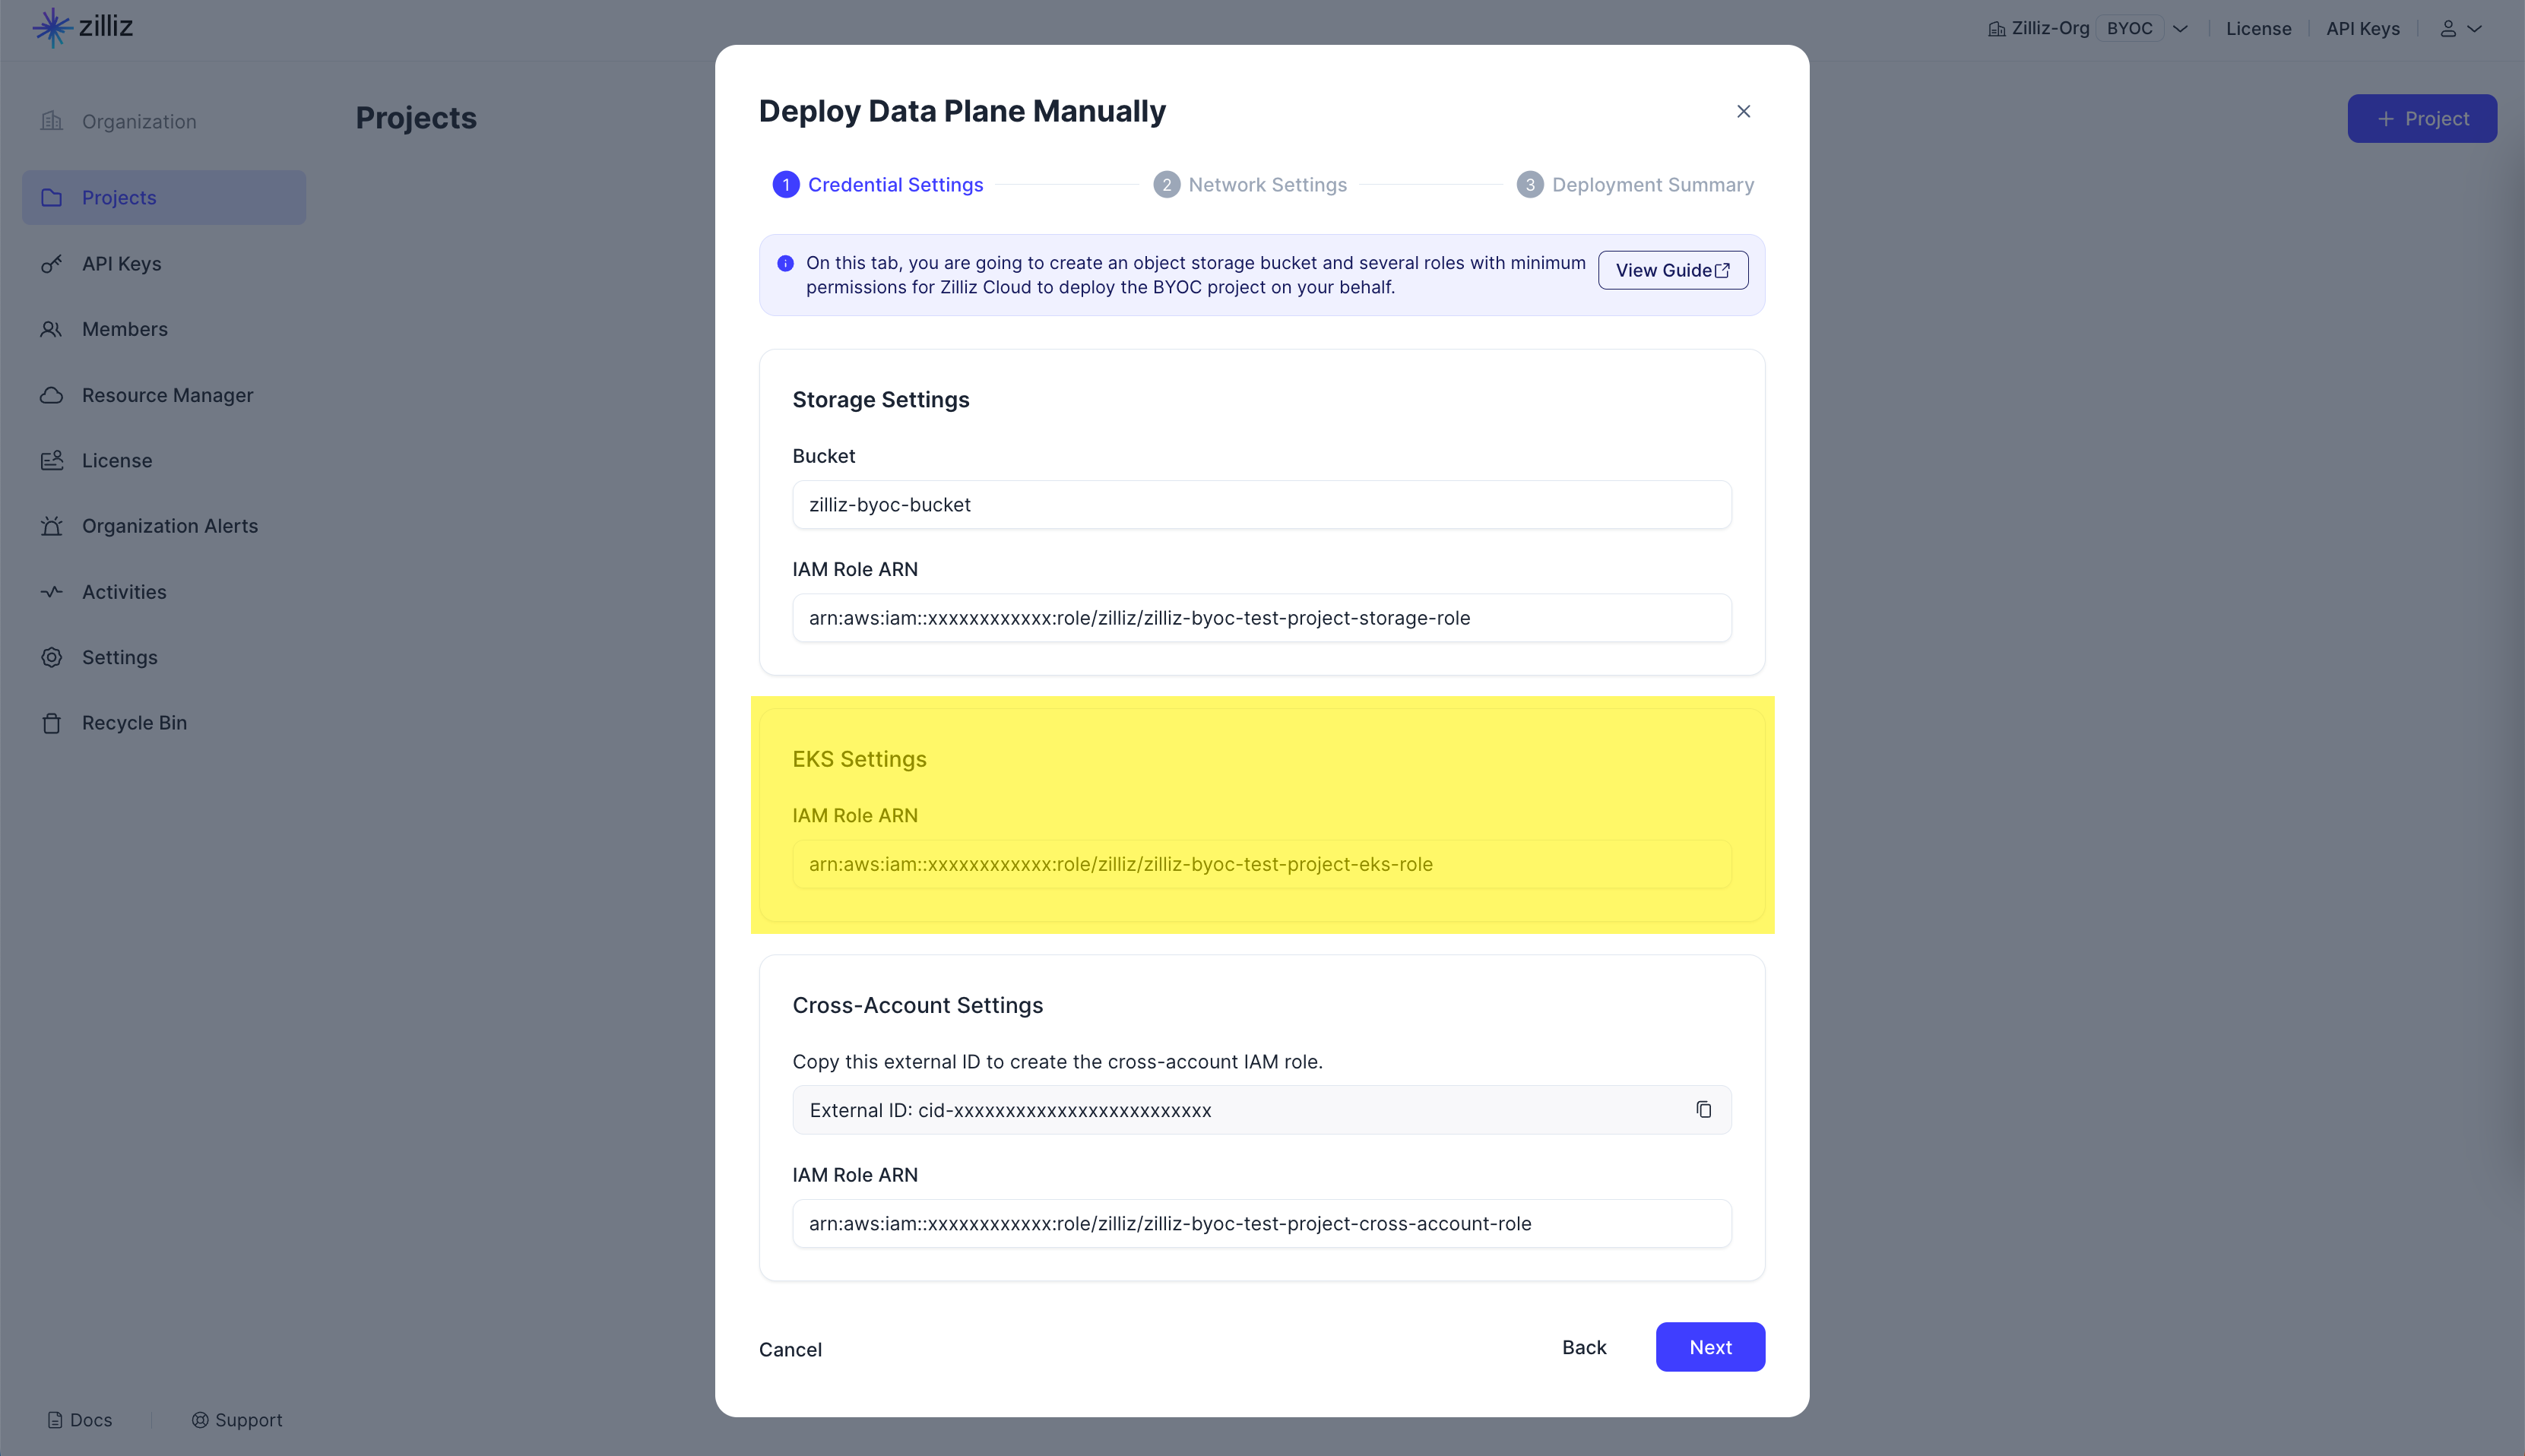This screenshot has width=2525, height=1456.
Task: Click the Projects sidebar icon
Action: point(52,196)
